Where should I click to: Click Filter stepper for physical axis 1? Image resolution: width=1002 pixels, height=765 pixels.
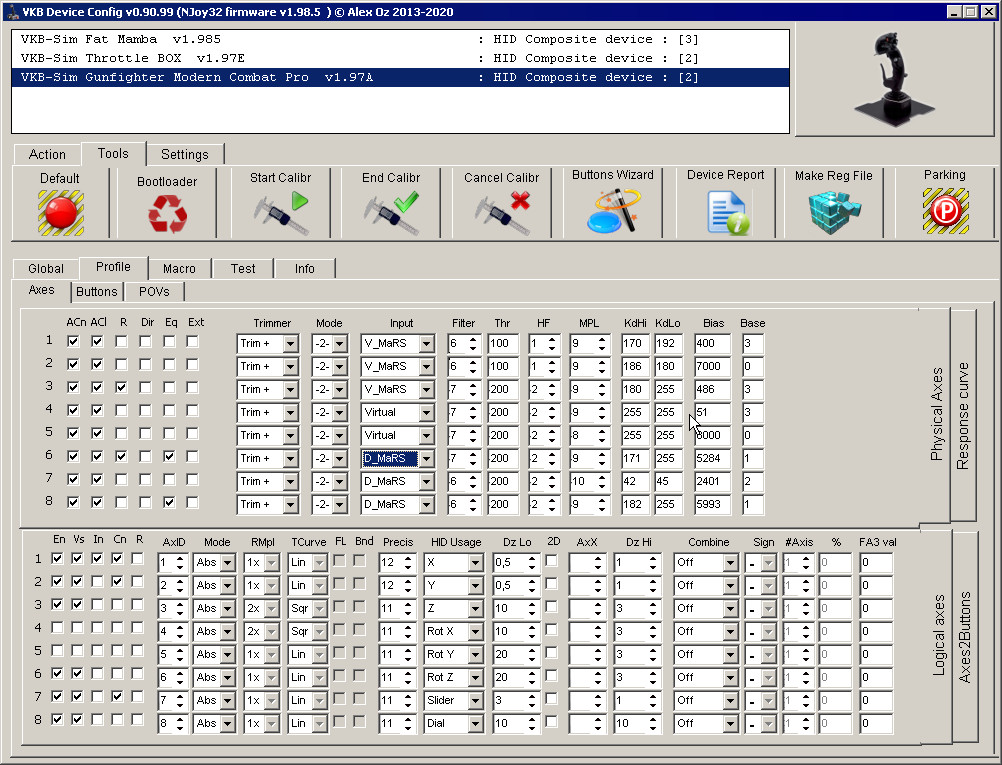473,344
